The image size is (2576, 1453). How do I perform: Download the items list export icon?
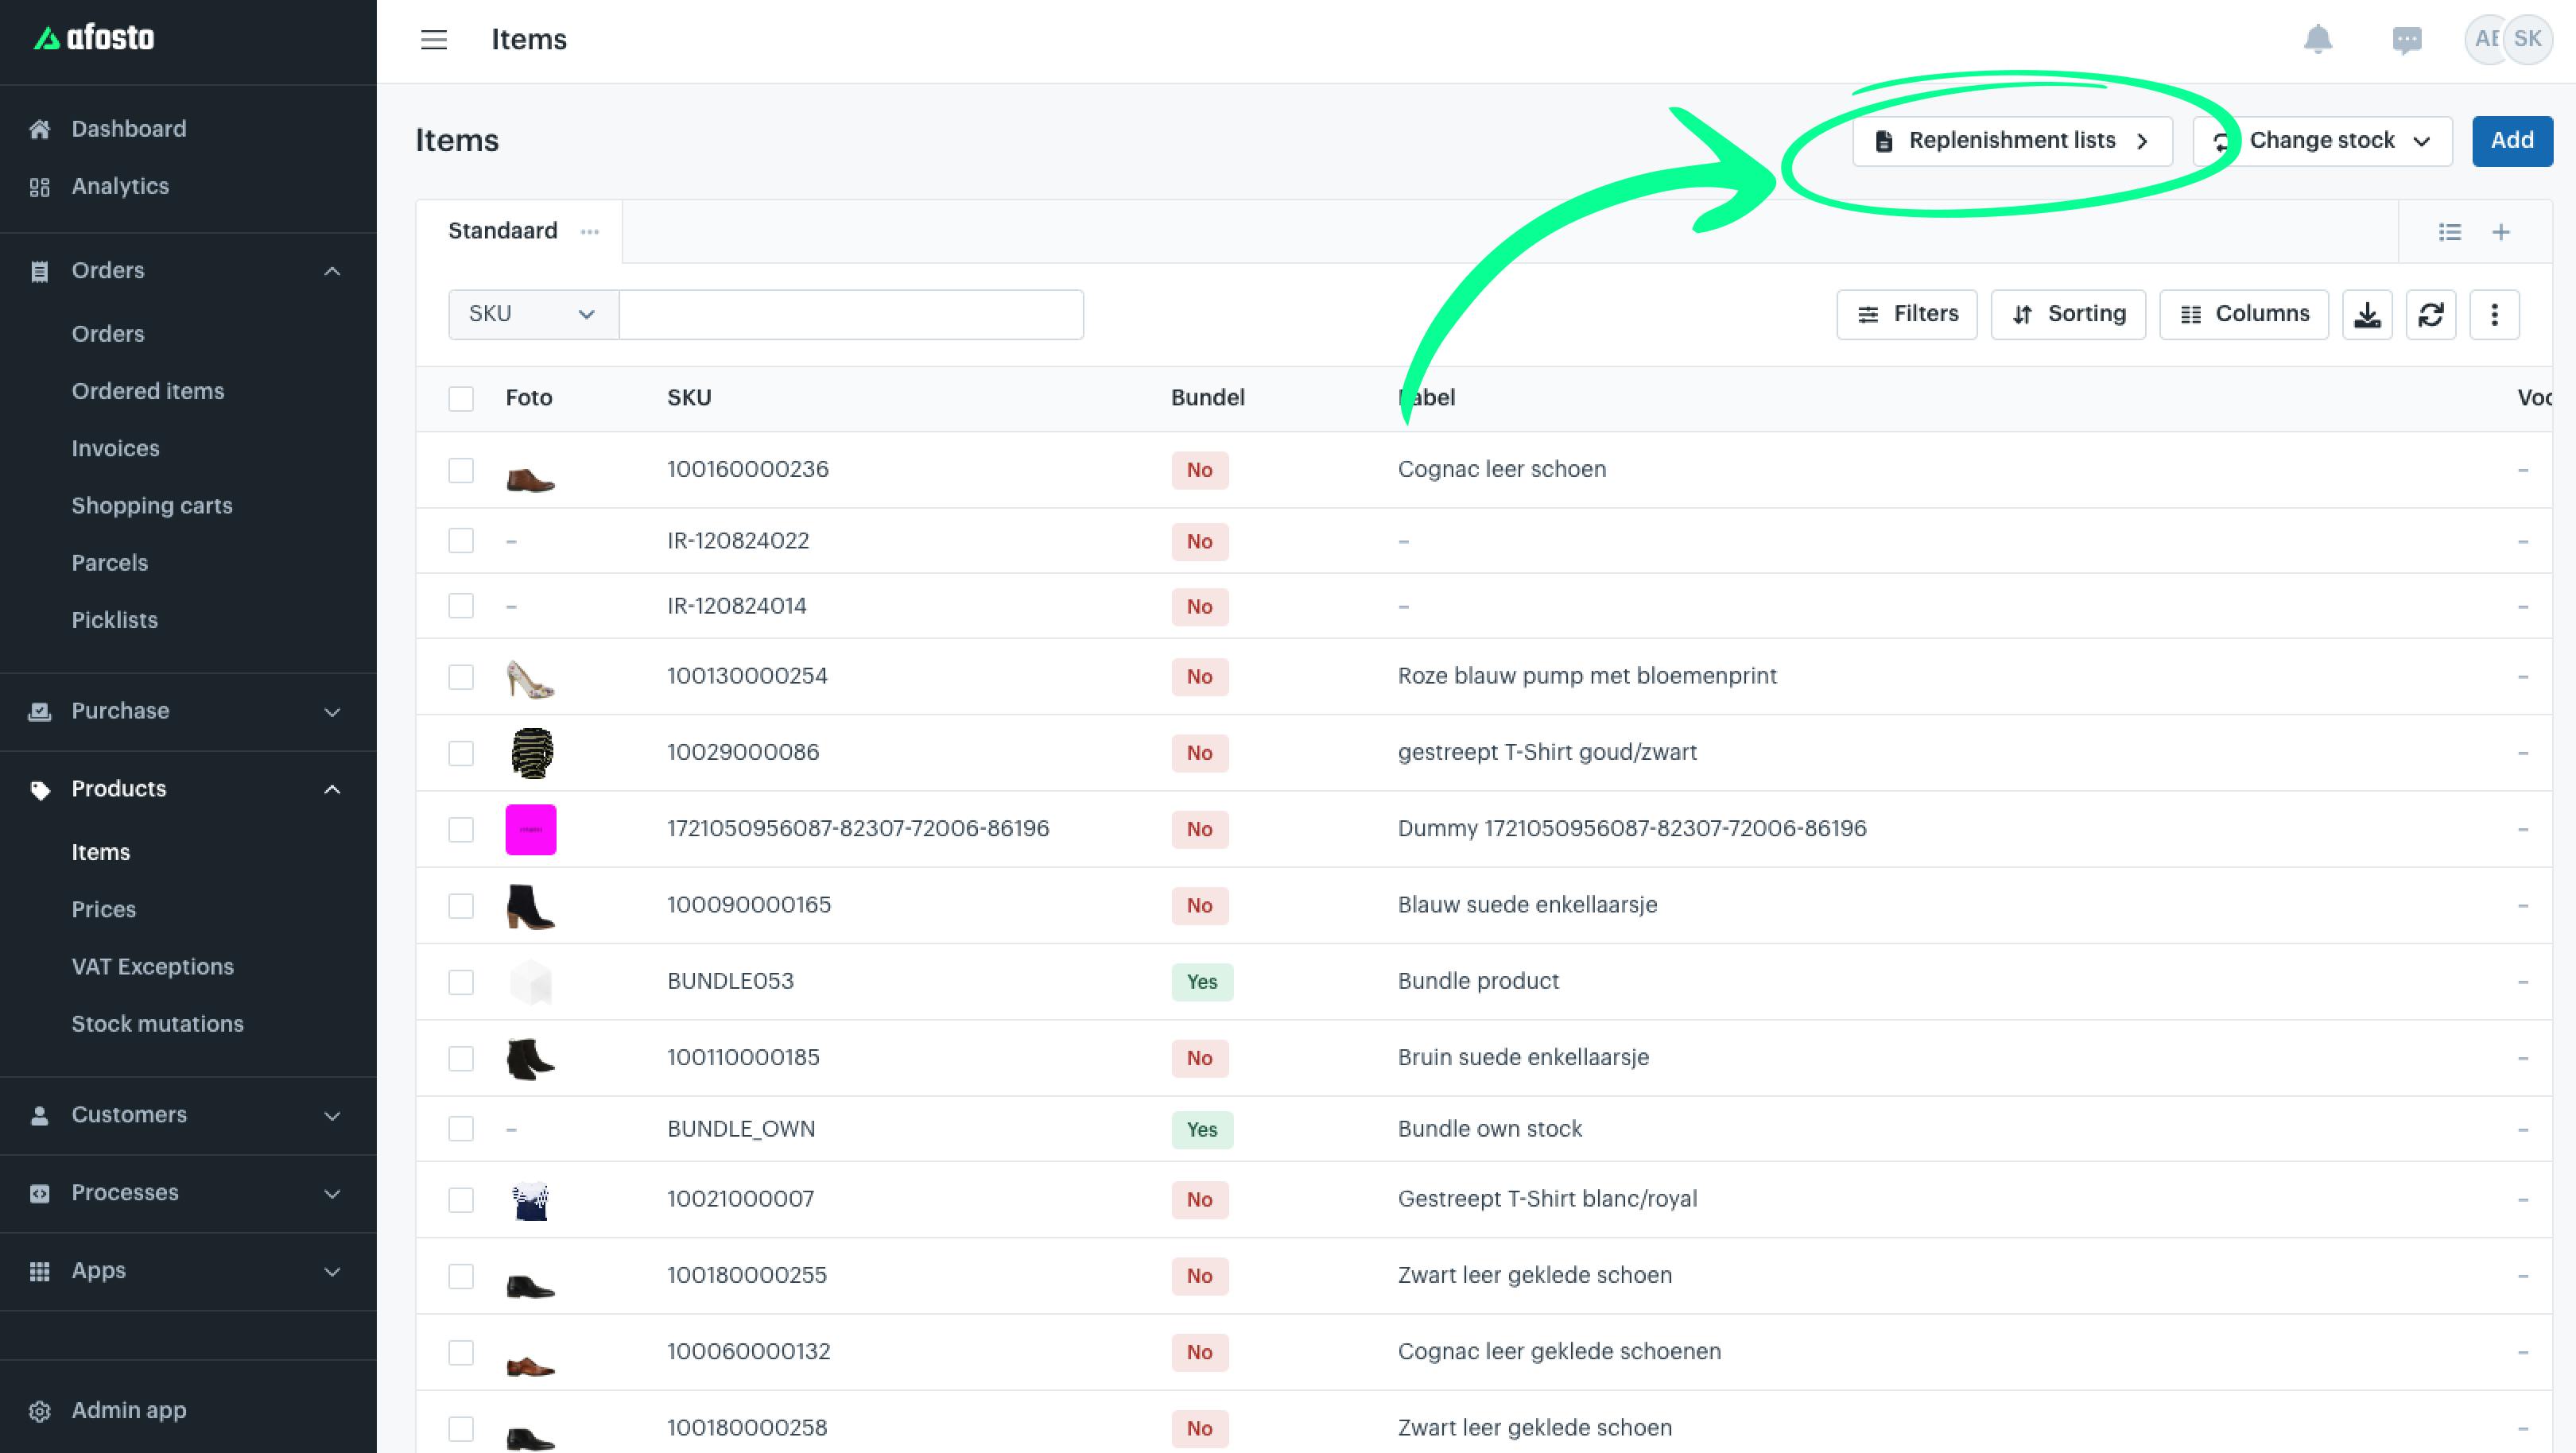2367,315
